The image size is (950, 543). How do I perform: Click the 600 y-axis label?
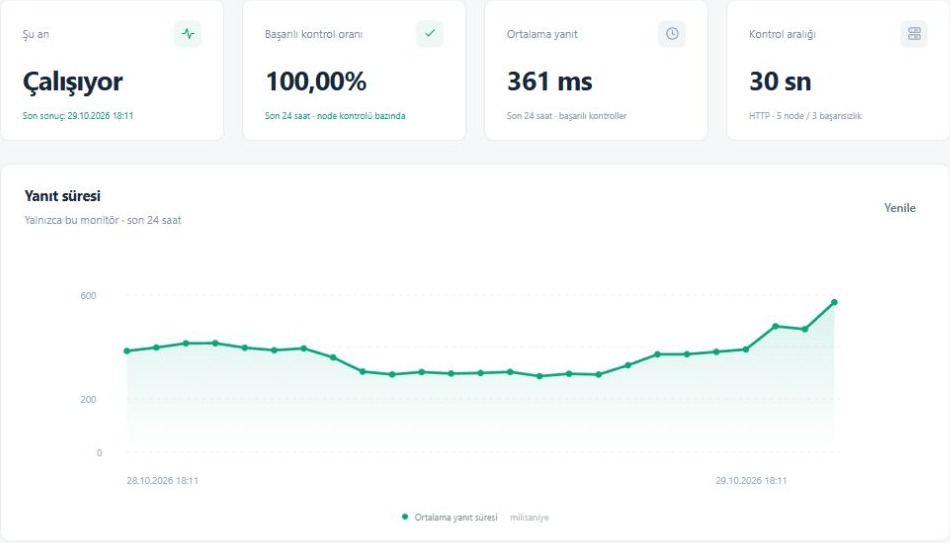point(88,296)
